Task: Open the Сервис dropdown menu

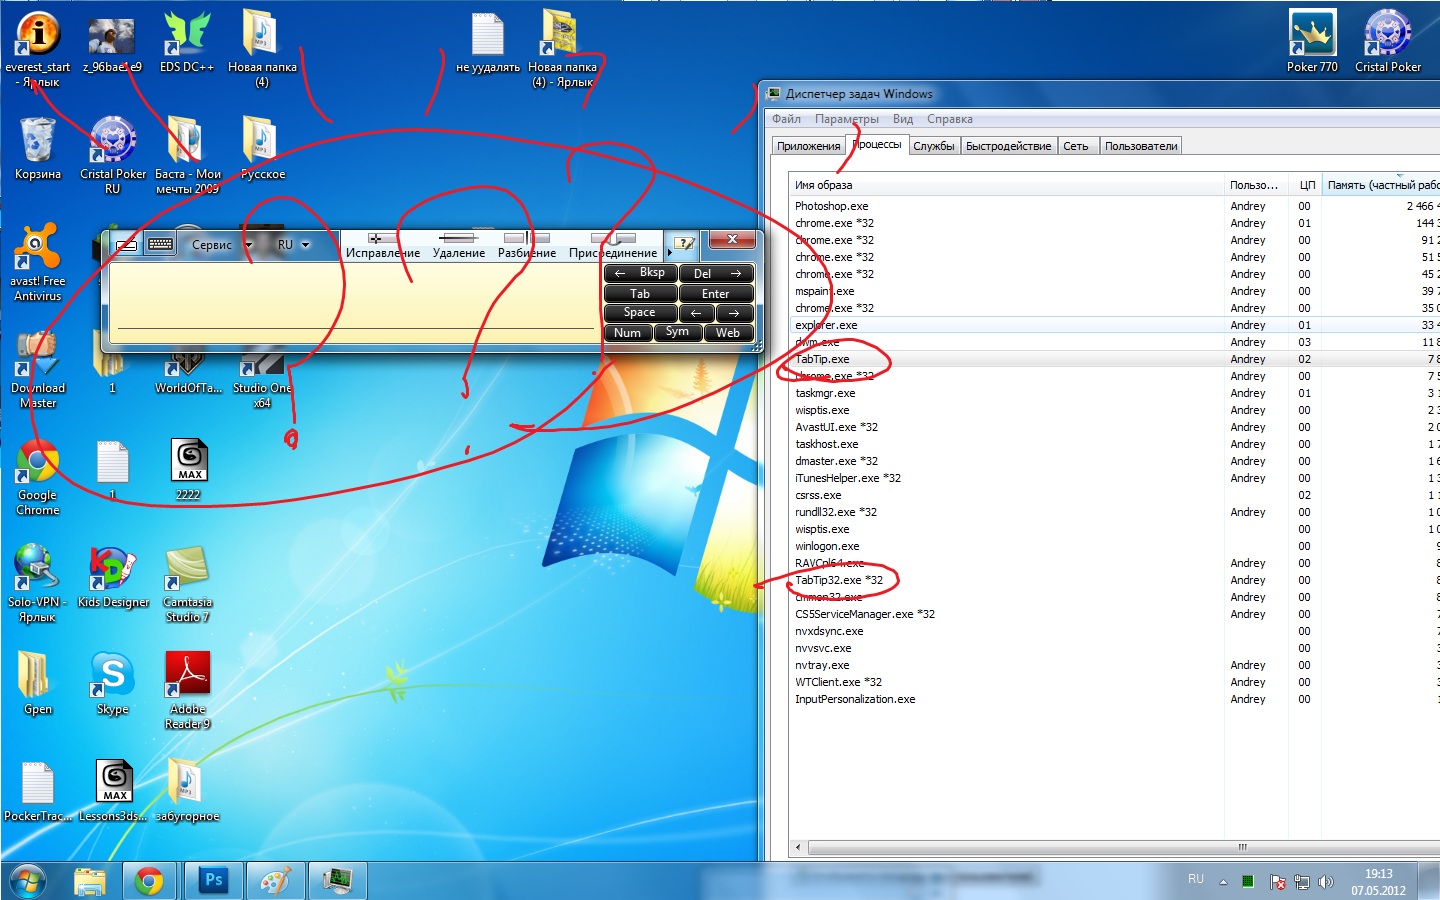Action: point(219,244)
